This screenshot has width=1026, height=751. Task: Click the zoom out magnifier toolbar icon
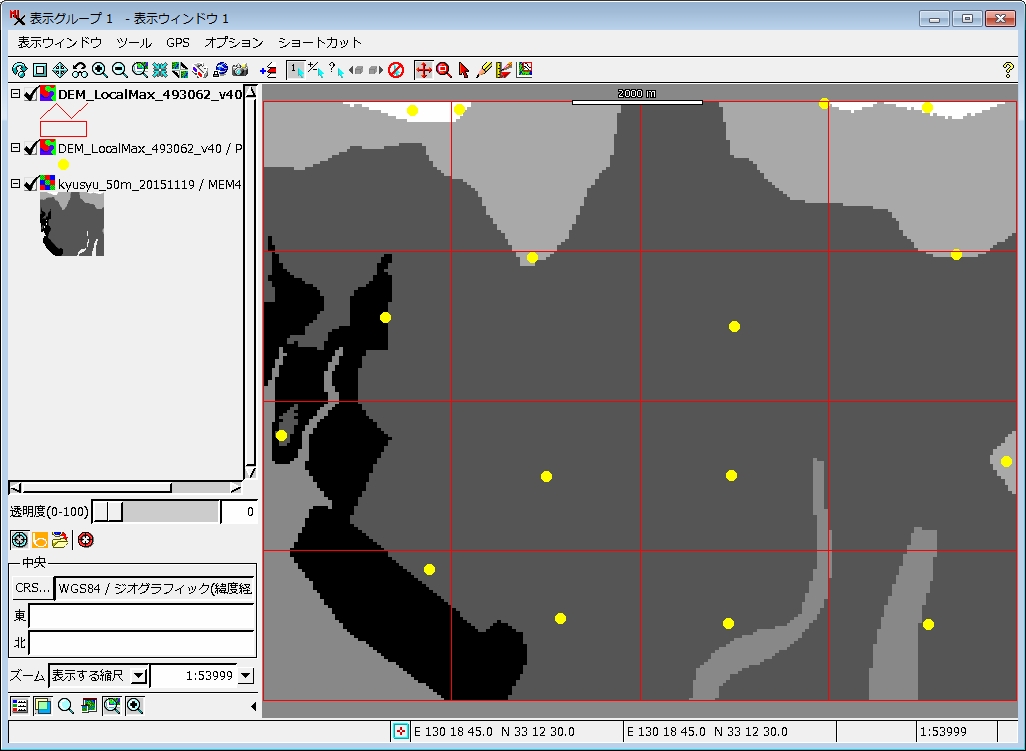click(x=120, y=70)
